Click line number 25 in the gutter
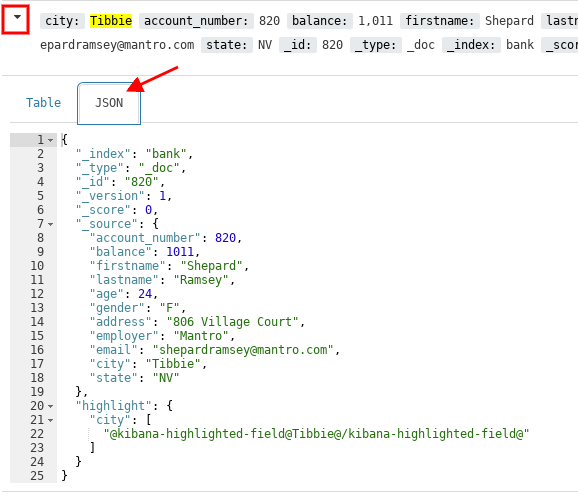This screenshot has height=495, width=578. coord(37,476)
